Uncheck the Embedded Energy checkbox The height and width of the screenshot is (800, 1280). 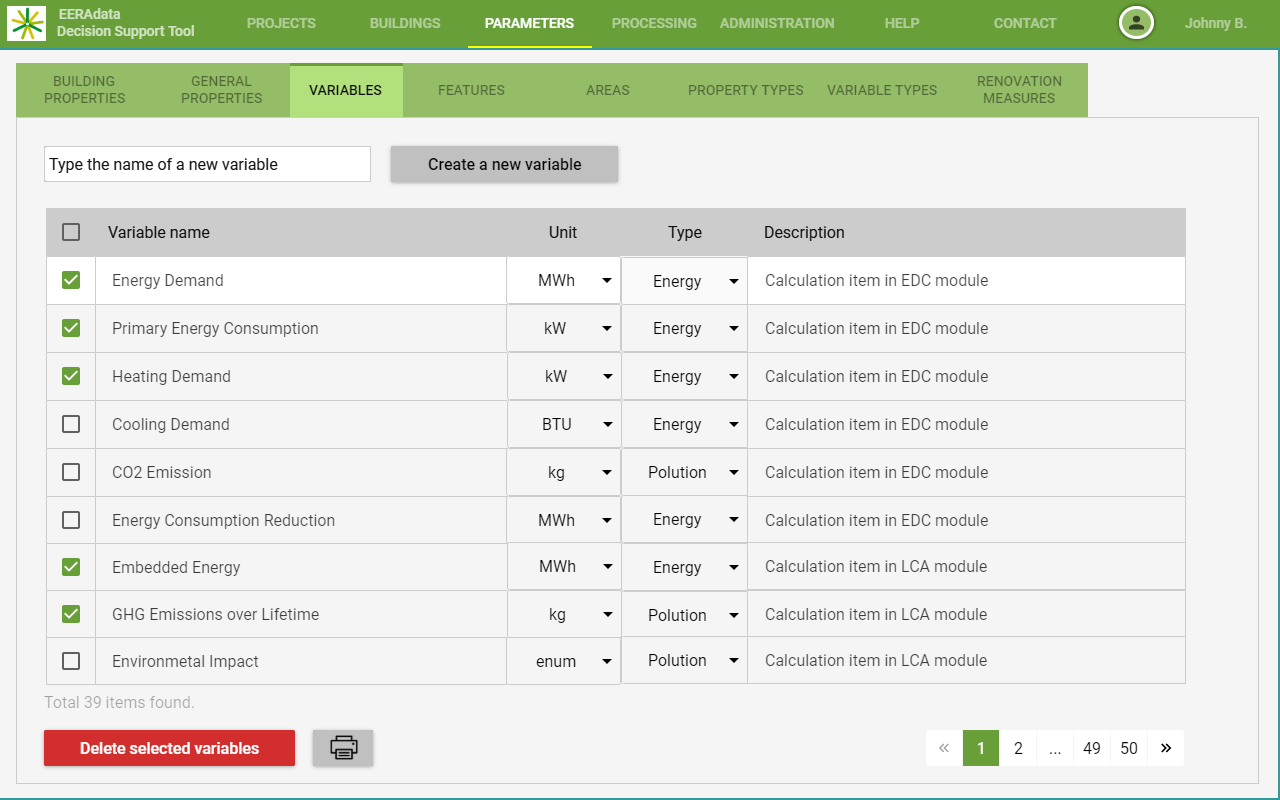(x=71, y=567)
